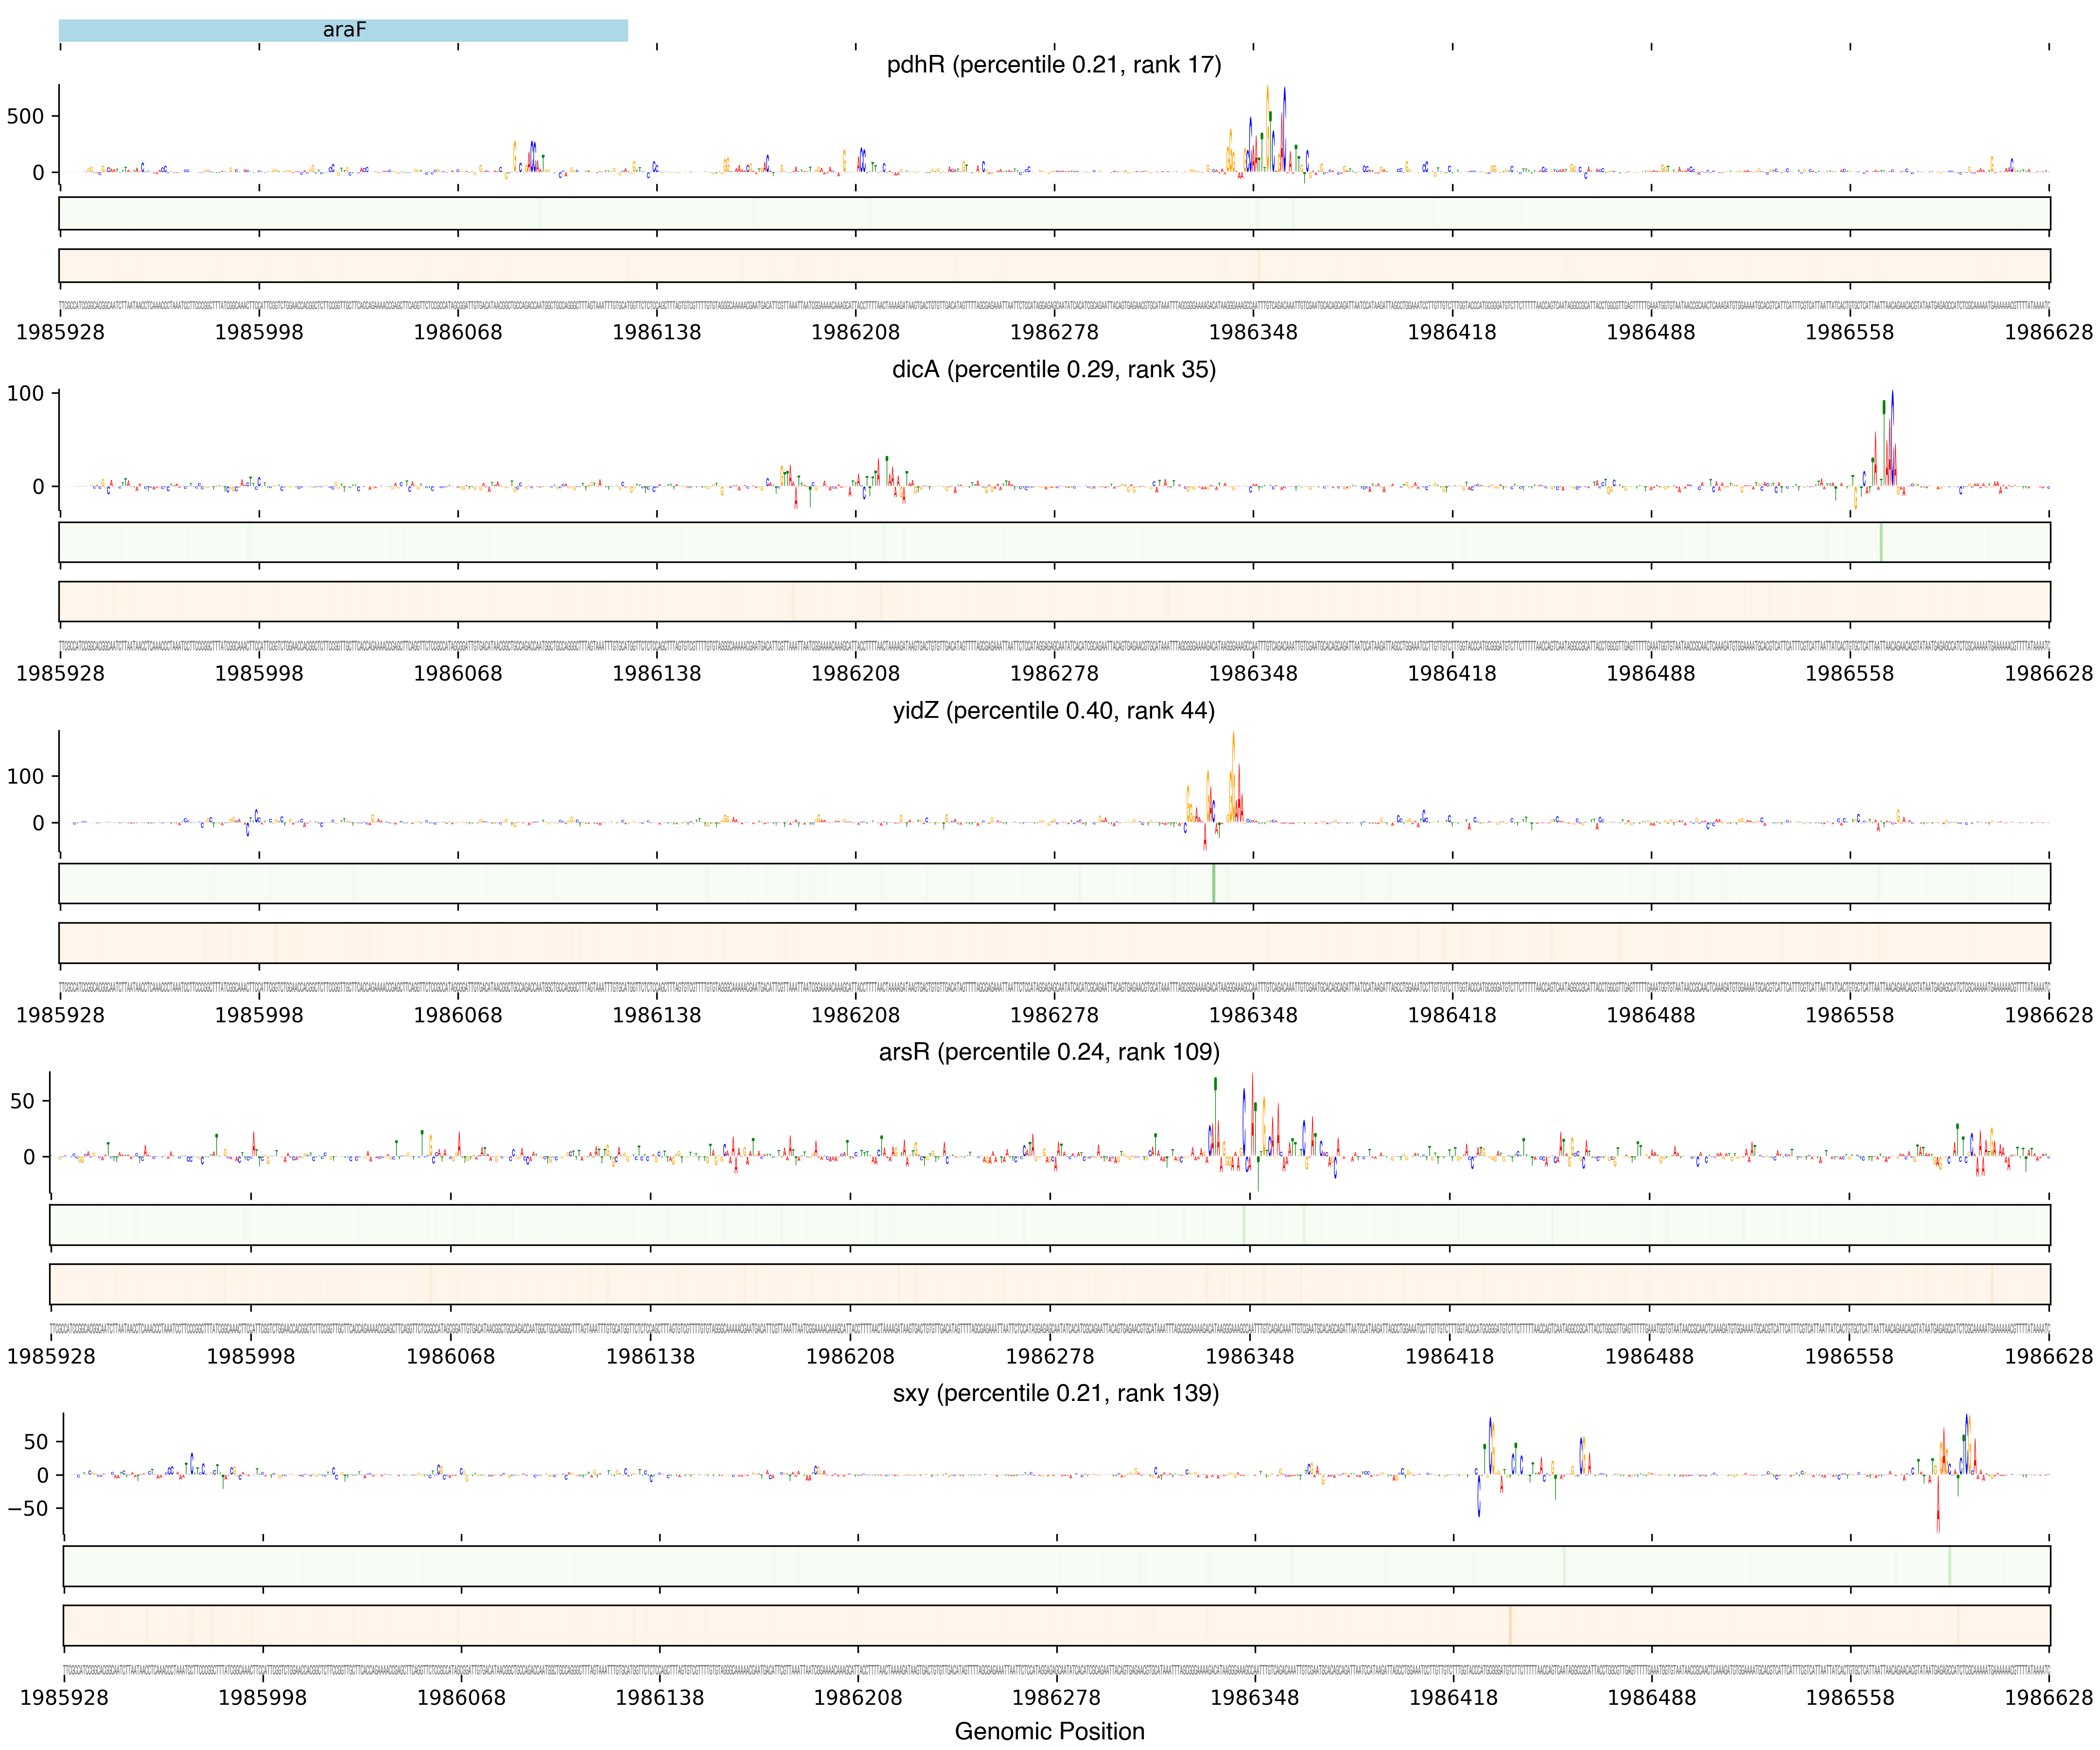
Task: Click the 500 y-axis tick on pdhR plot
Action: pos(25,116)
